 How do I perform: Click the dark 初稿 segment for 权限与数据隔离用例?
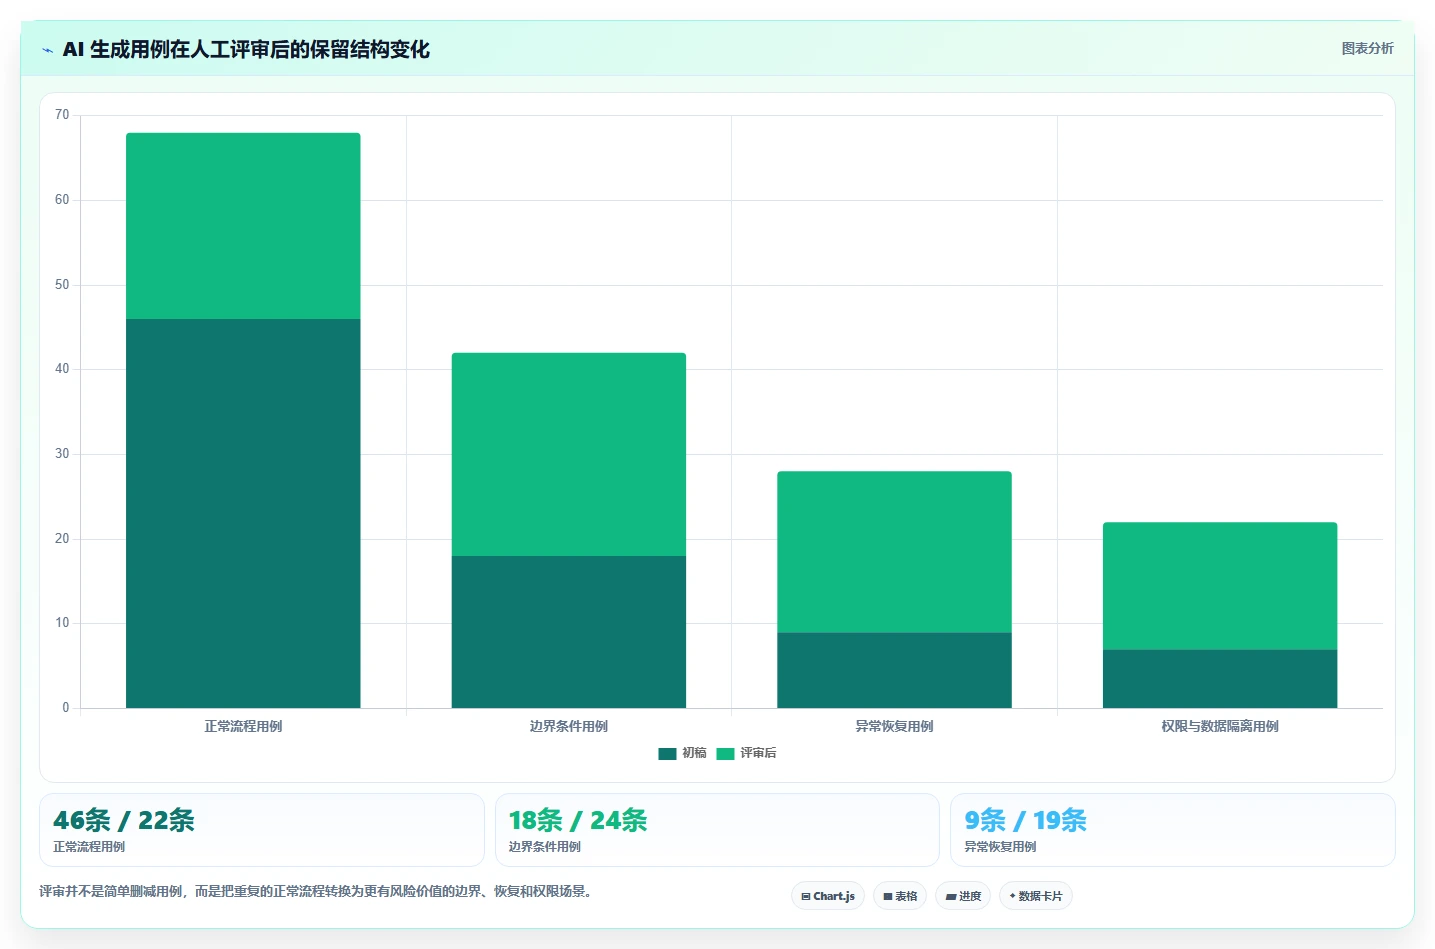click(x=1220, y=679)
